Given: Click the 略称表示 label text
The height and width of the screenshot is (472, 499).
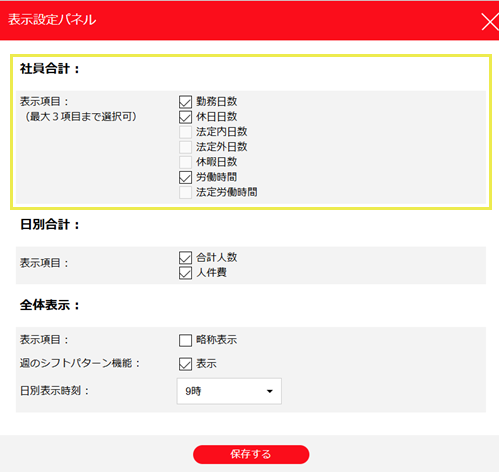Looking at the screenshot, I should 217,340.
